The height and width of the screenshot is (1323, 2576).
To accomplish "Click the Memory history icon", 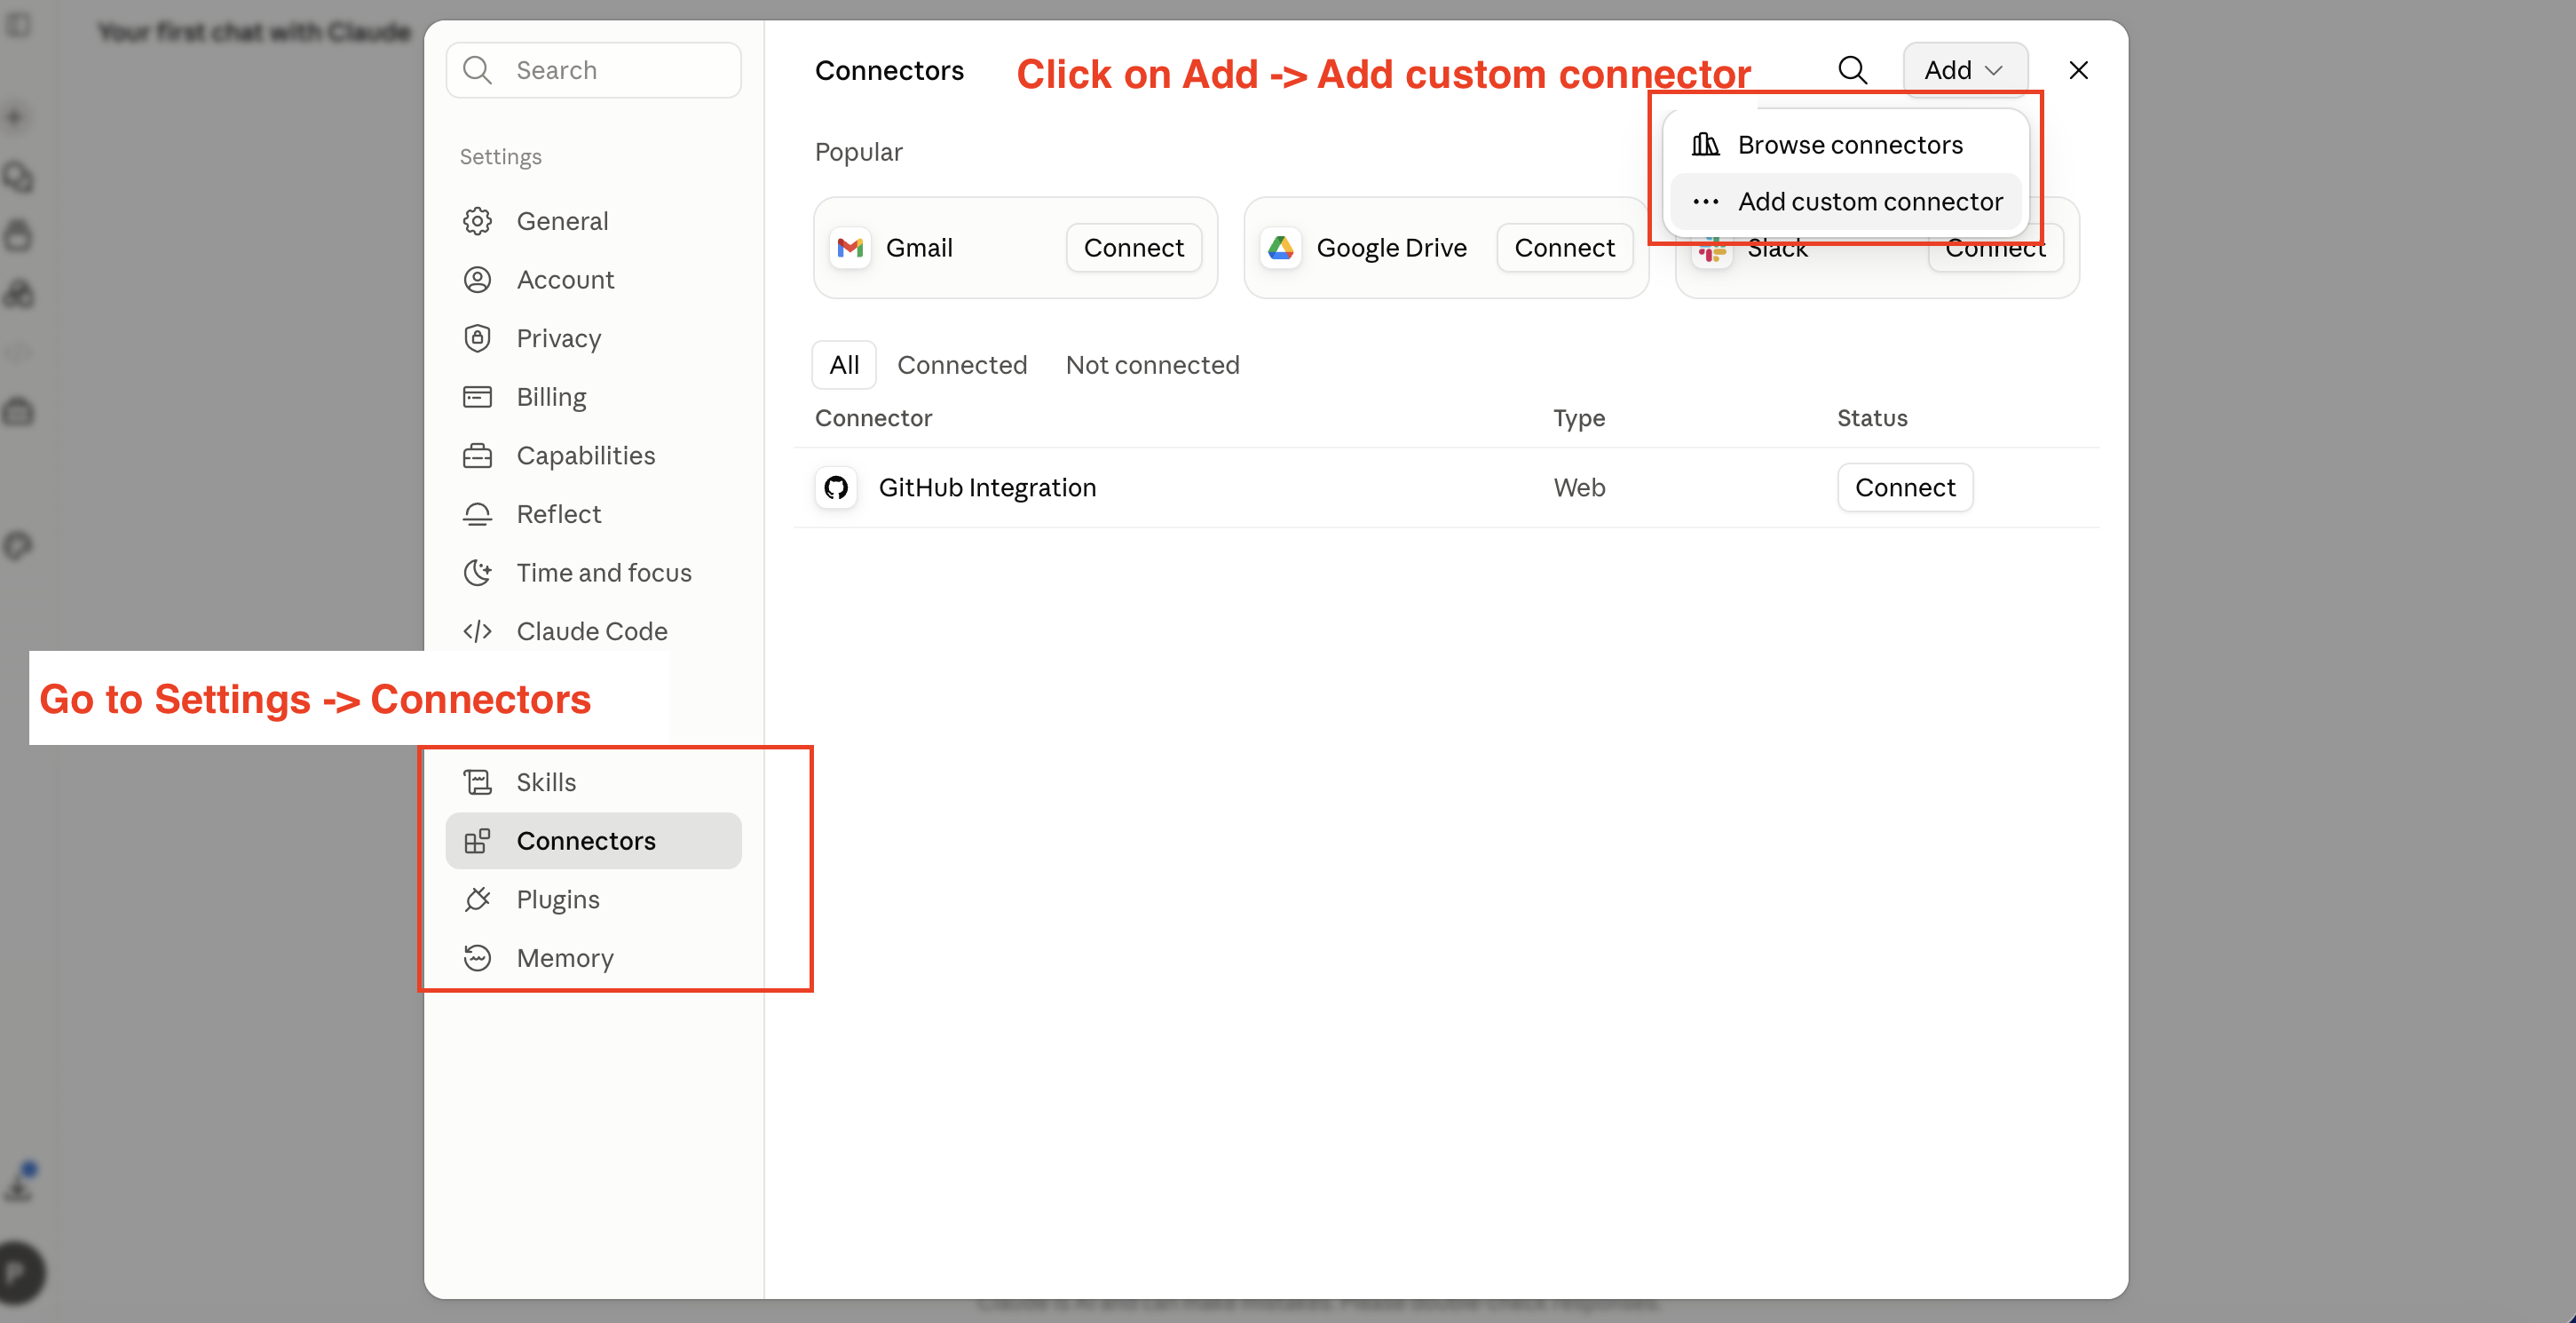I will point(478,958).
